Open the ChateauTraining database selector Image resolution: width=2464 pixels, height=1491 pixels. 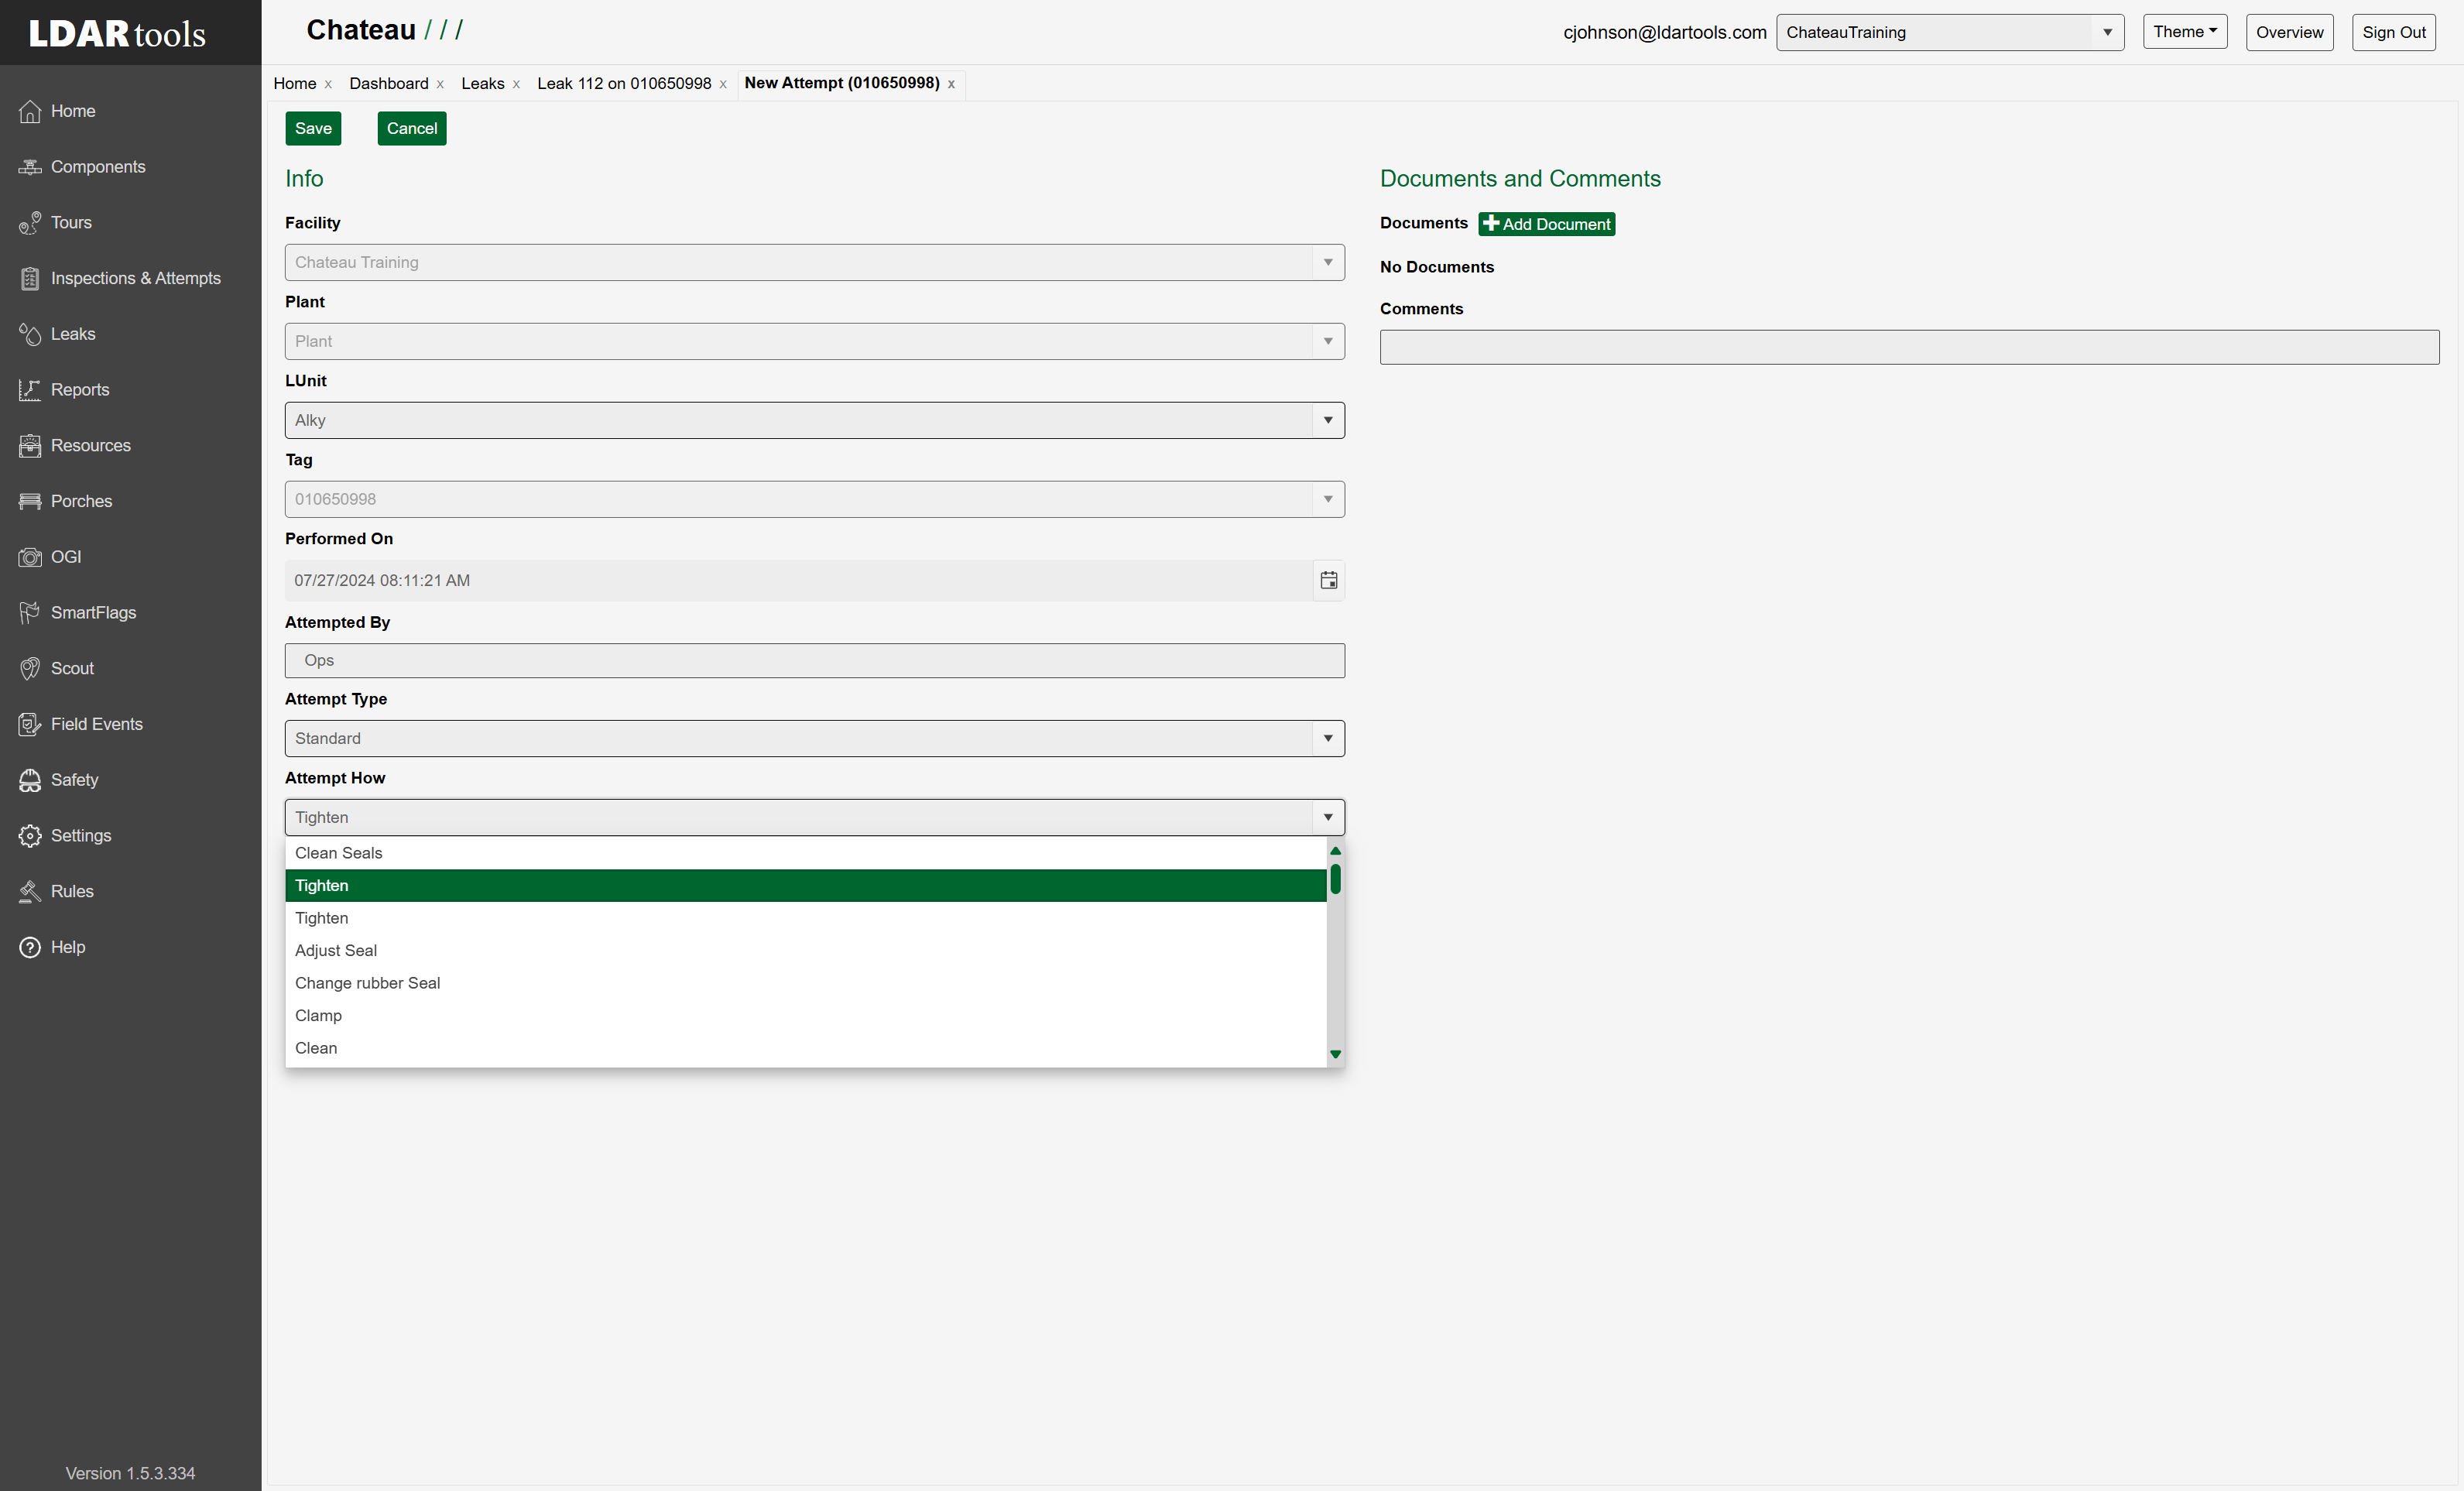click(x=1949, y=32)
